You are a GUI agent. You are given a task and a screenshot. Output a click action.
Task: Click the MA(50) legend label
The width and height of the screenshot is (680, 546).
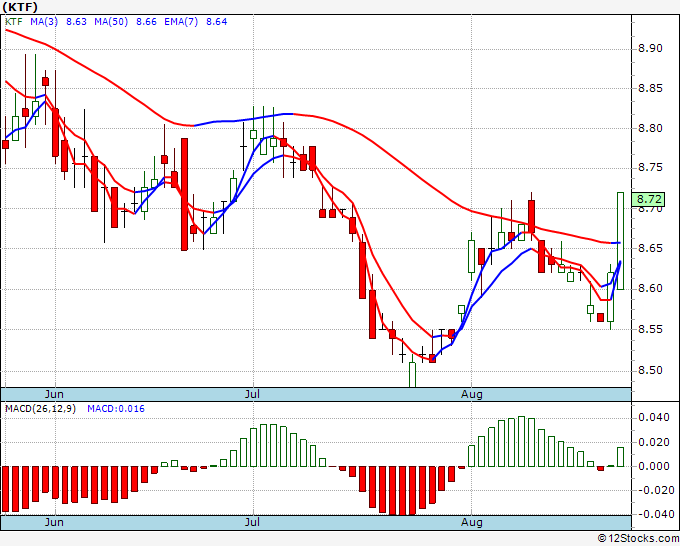pos(111,22)
